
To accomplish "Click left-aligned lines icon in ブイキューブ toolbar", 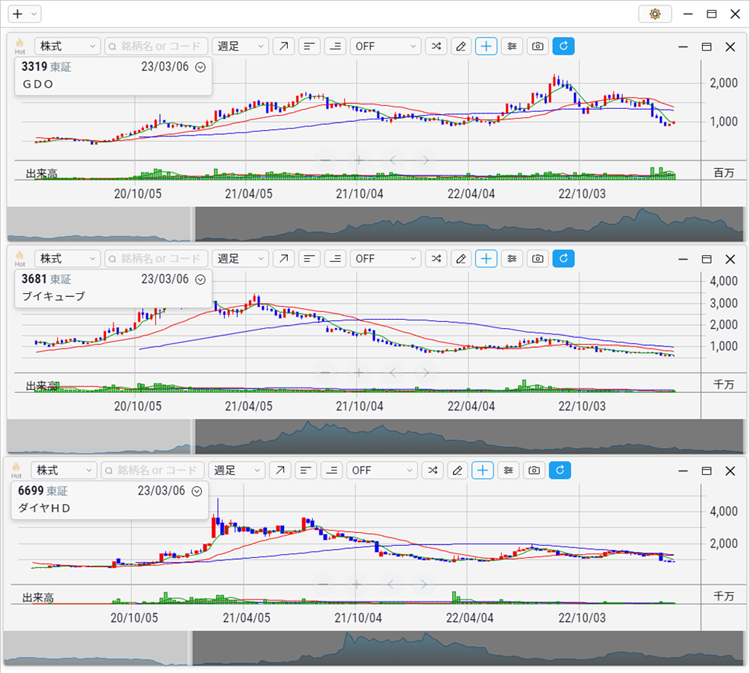I will 309,258.
